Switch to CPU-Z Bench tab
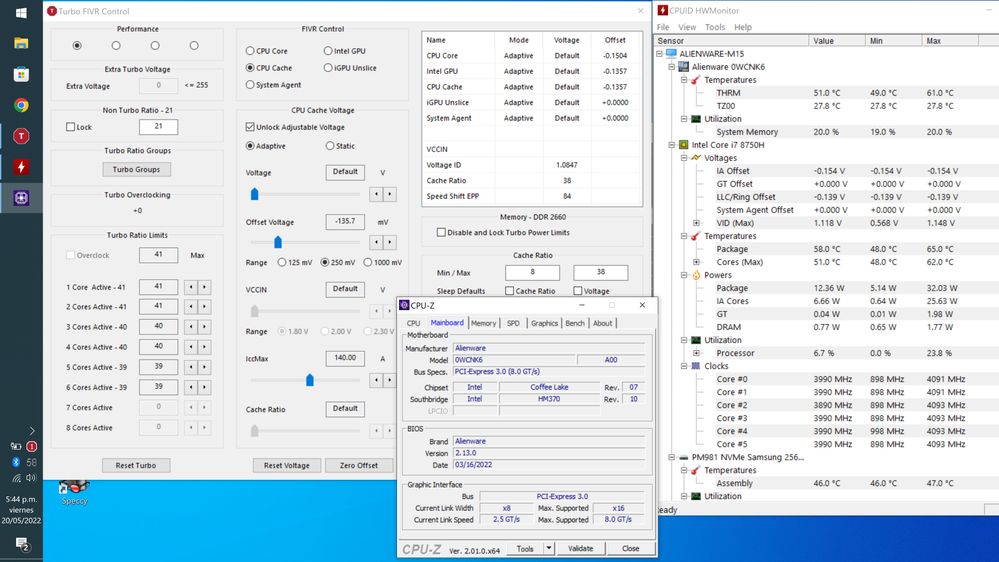The width and height of the screenshot is (999, 562). [575, 323]
